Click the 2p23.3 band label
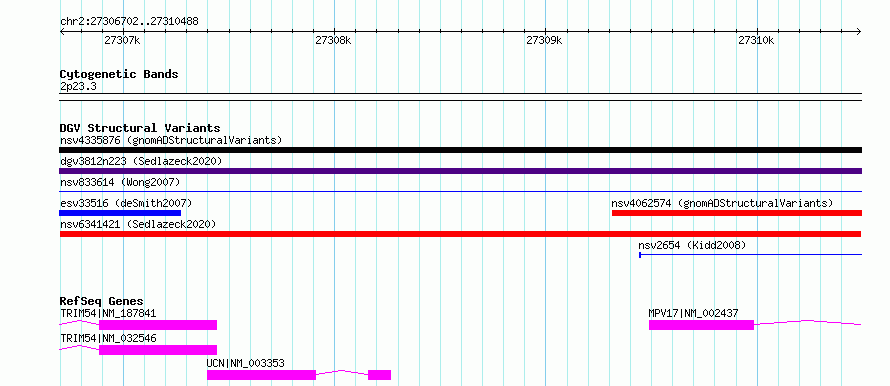 (78, 86)
